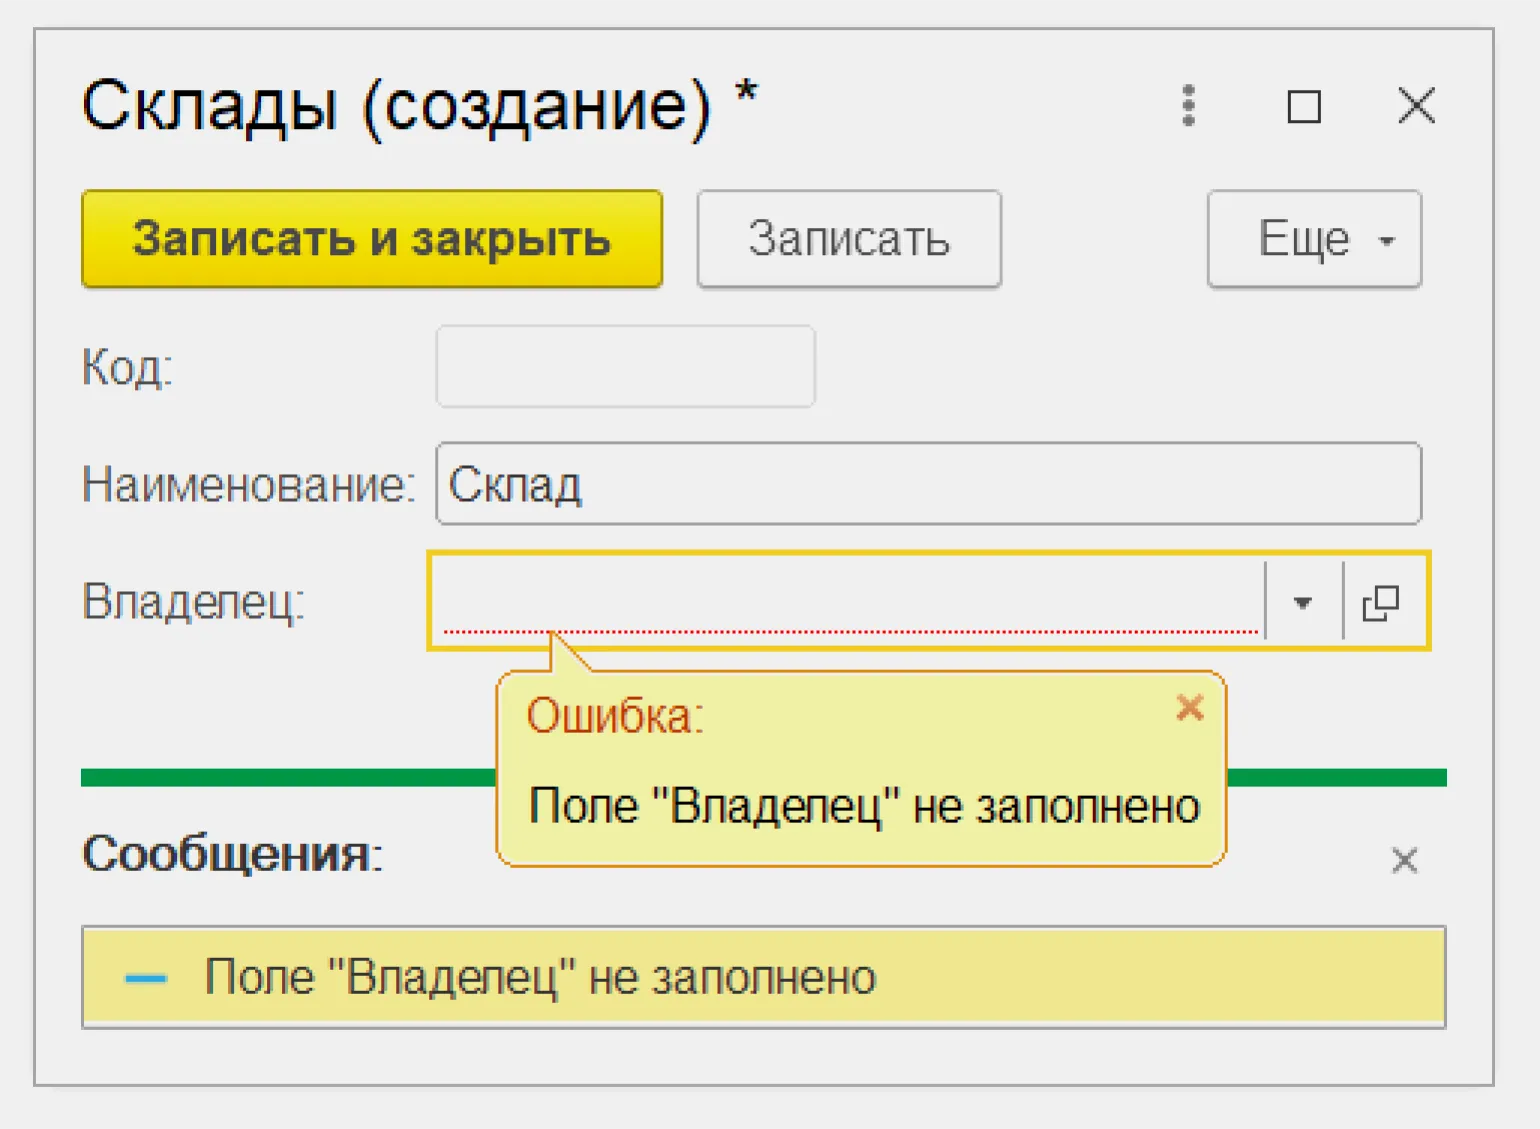Close the Склады (создание) window

coord(1416,106)
